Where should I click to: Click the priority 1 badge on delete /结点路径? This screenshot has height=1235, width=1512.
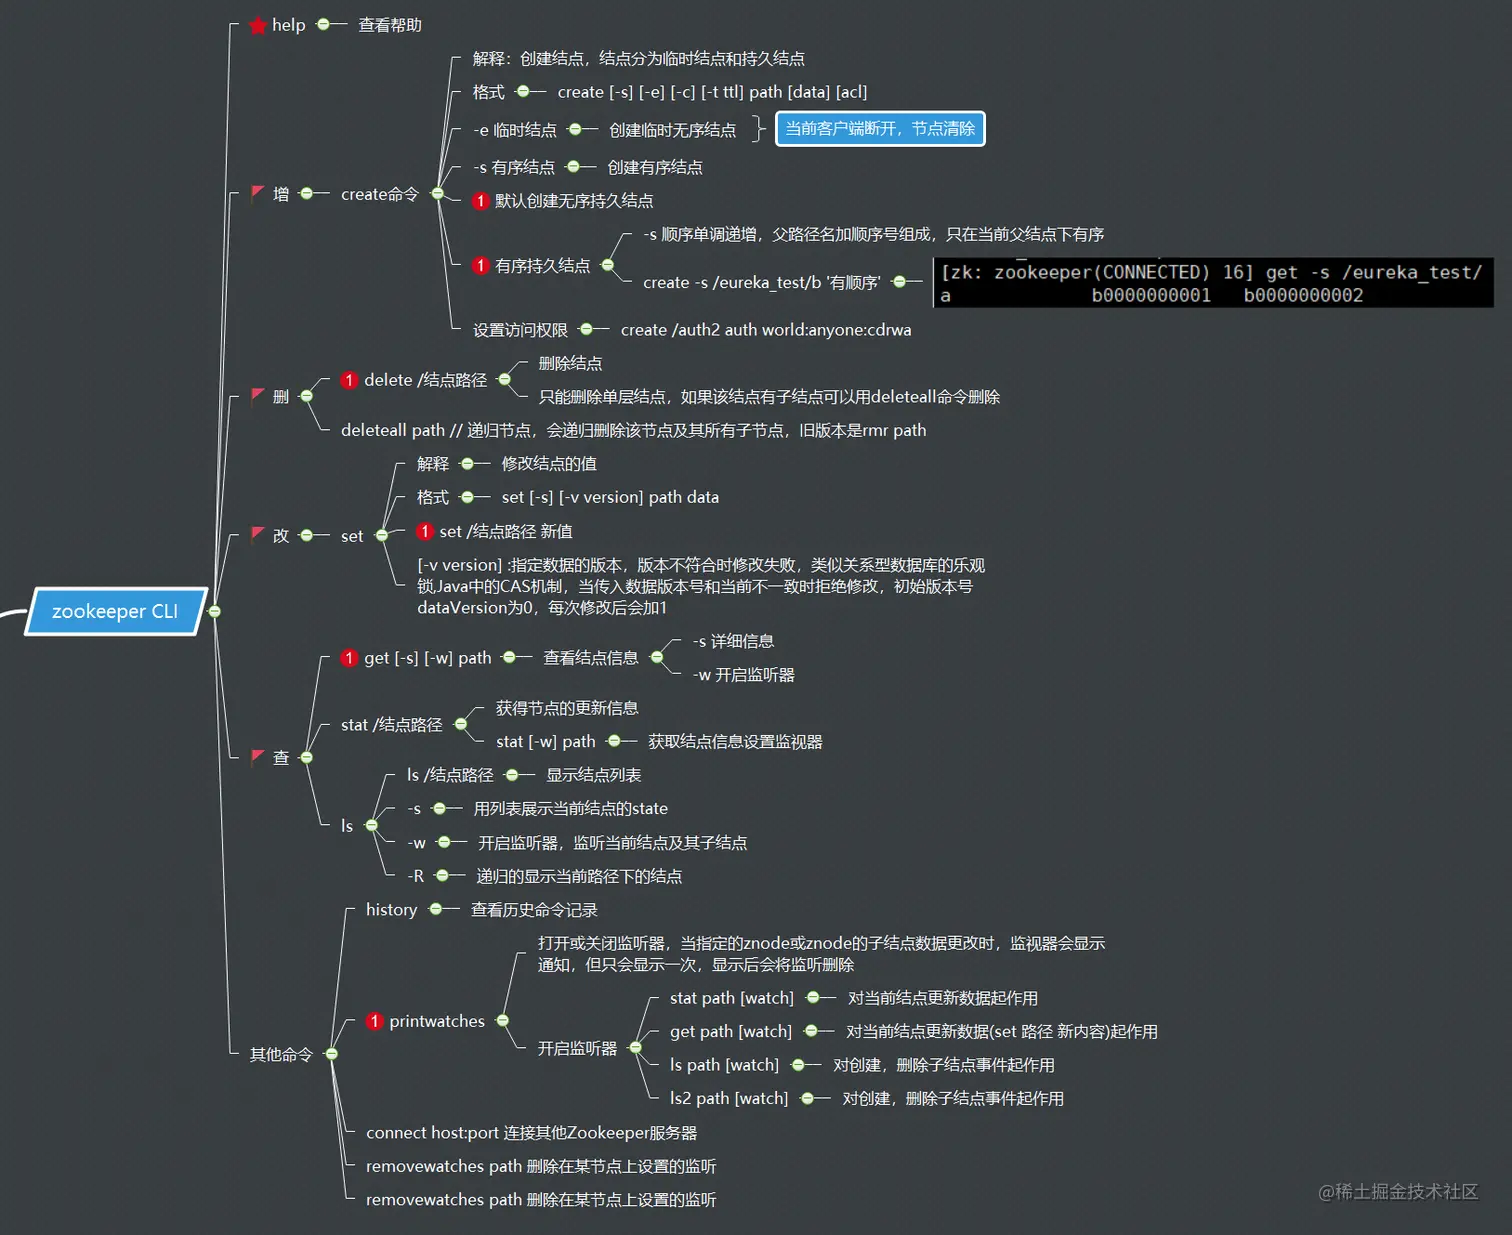[349, 380]
